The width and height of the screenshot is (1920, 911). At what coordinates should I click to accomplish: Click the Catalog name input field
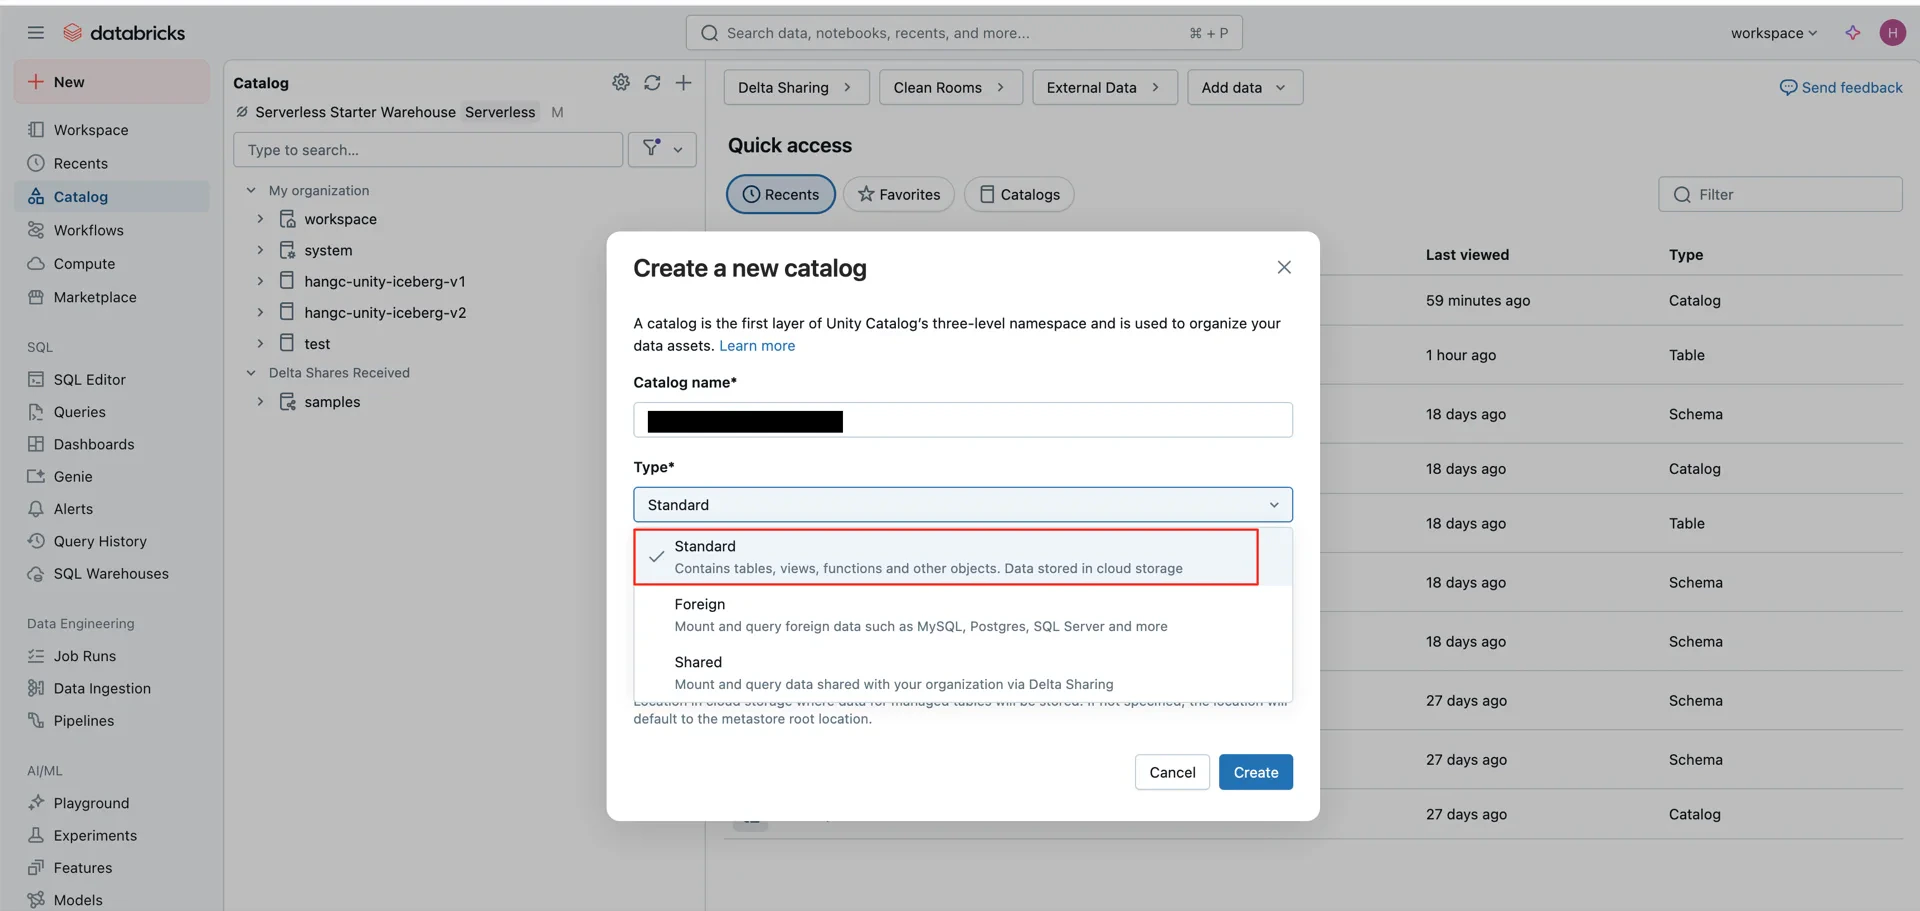(963, 420)
